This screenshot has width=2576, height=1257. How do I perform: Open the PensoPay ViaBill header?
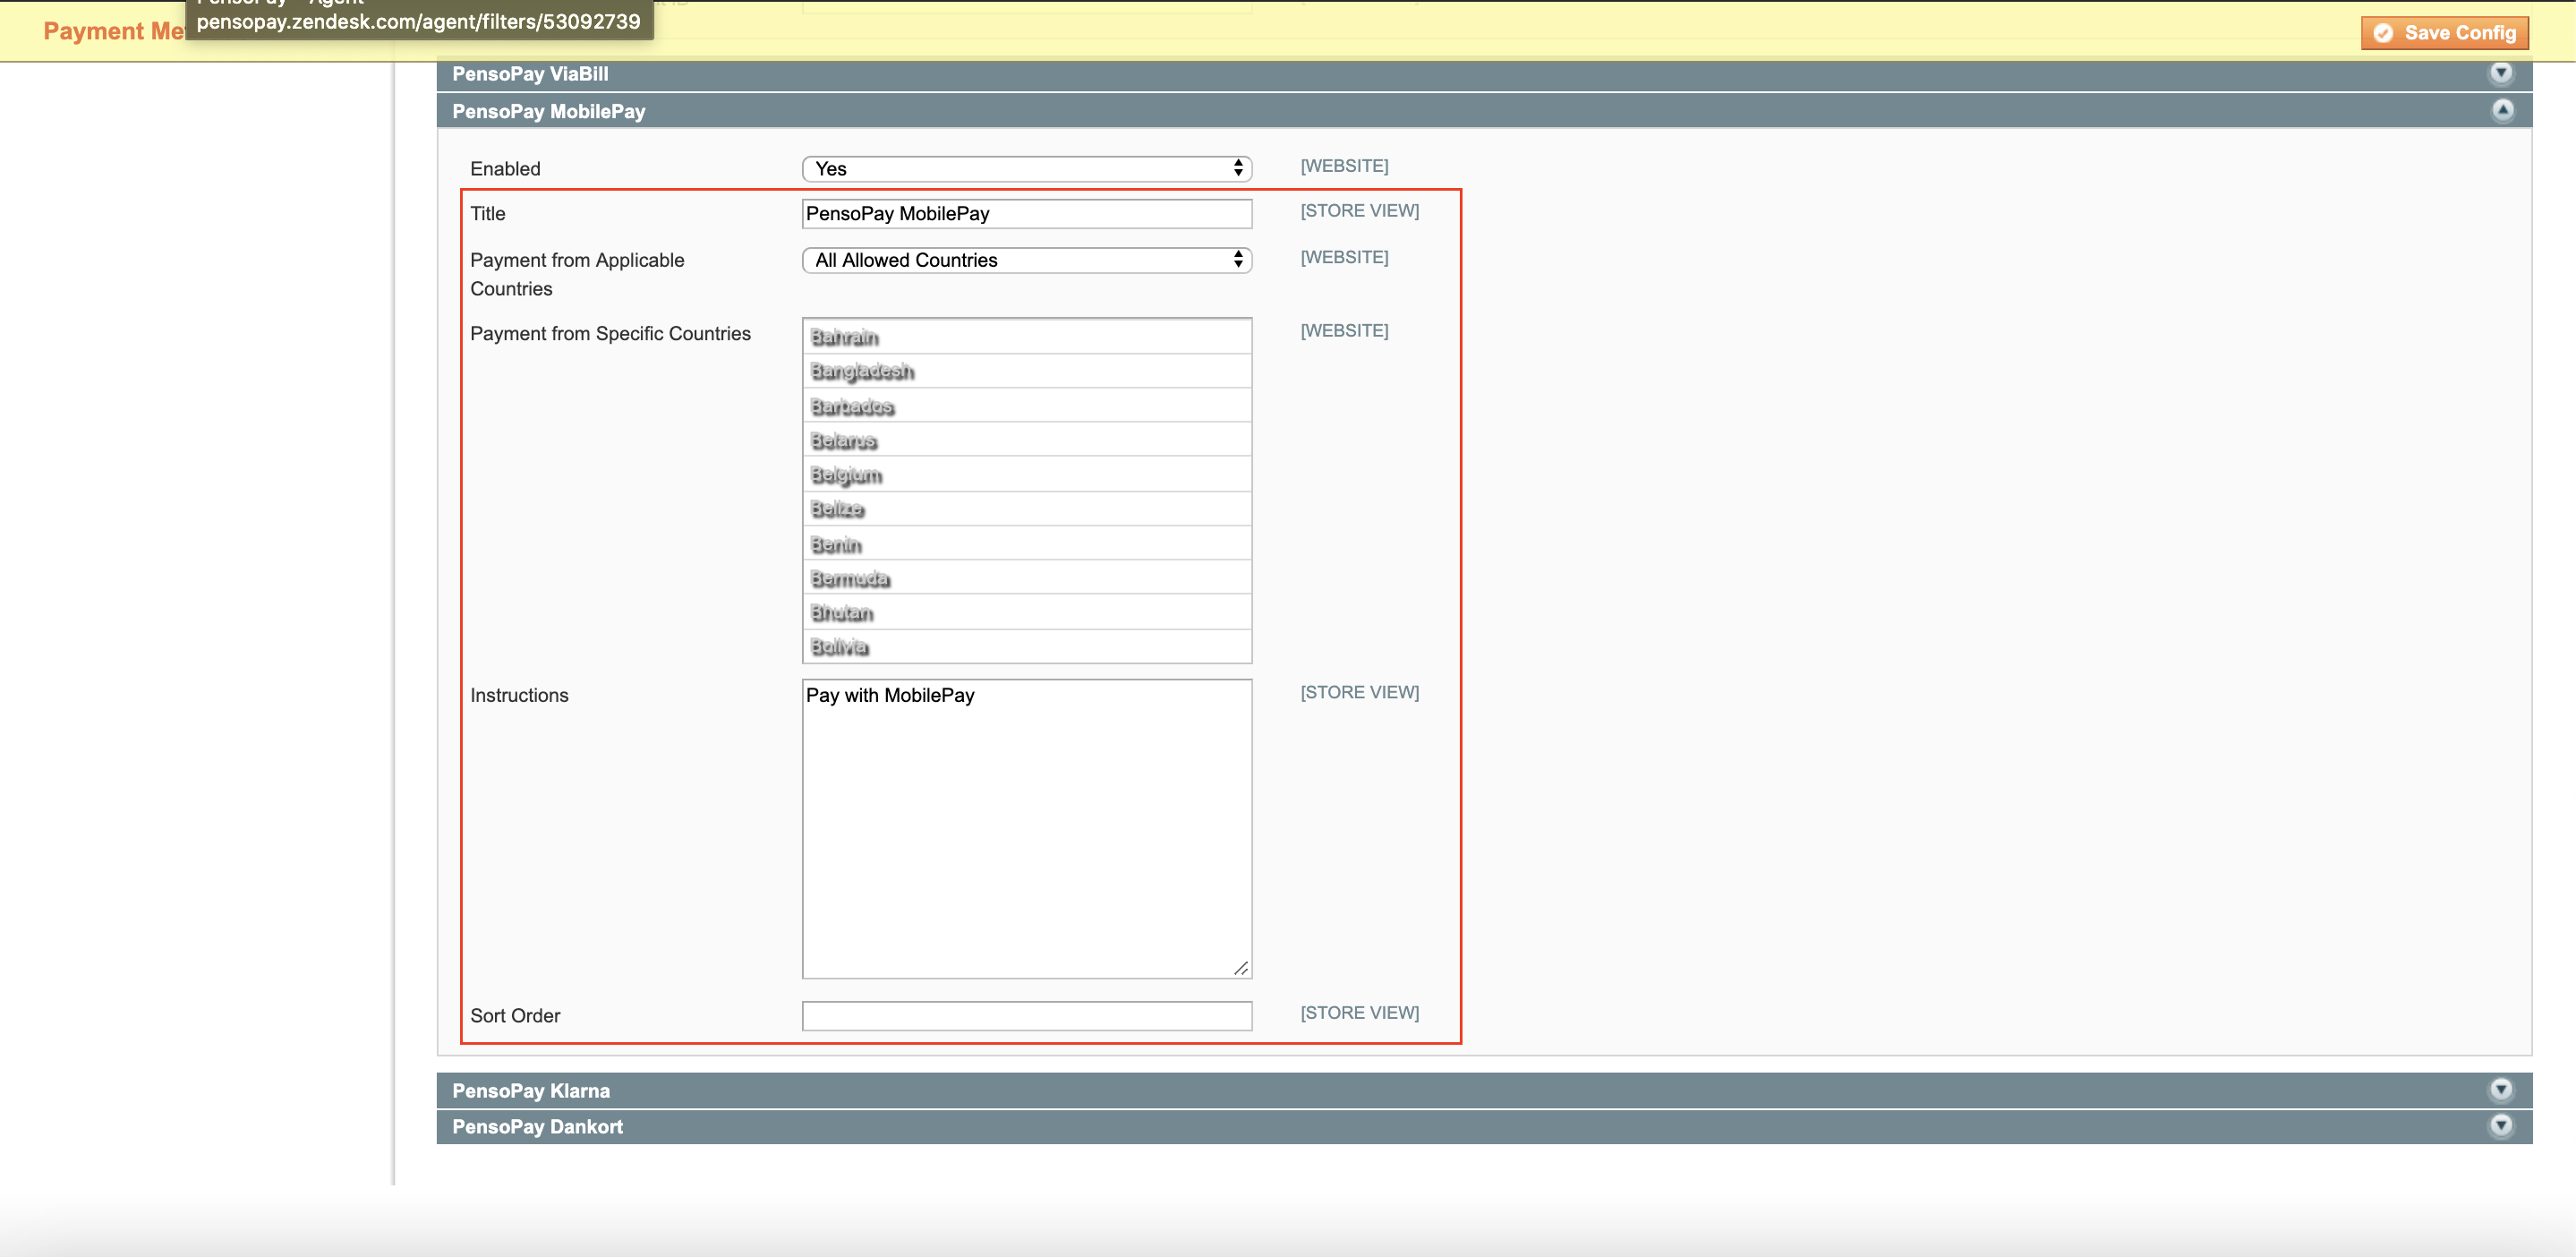[1484, 74]
